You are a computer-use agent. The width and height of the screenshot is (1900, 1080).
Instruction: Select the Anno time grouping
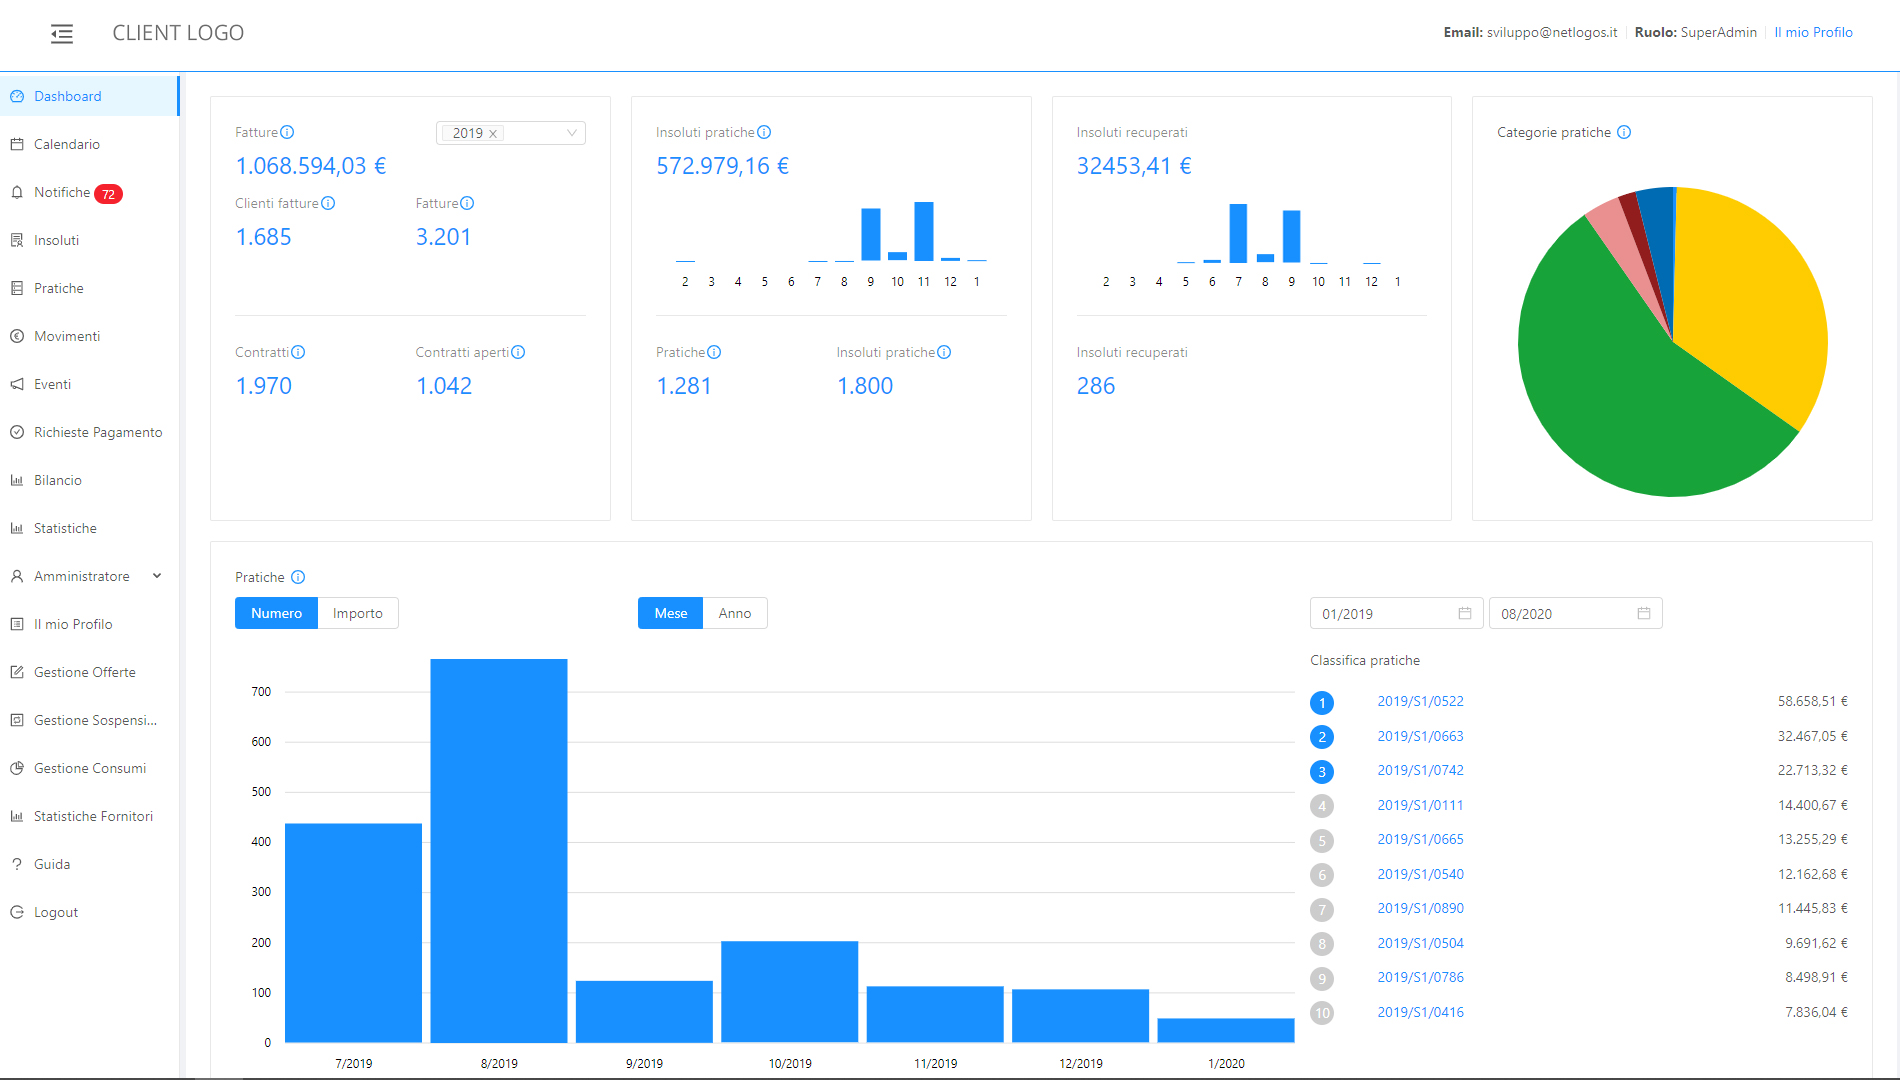coord(734,613)
